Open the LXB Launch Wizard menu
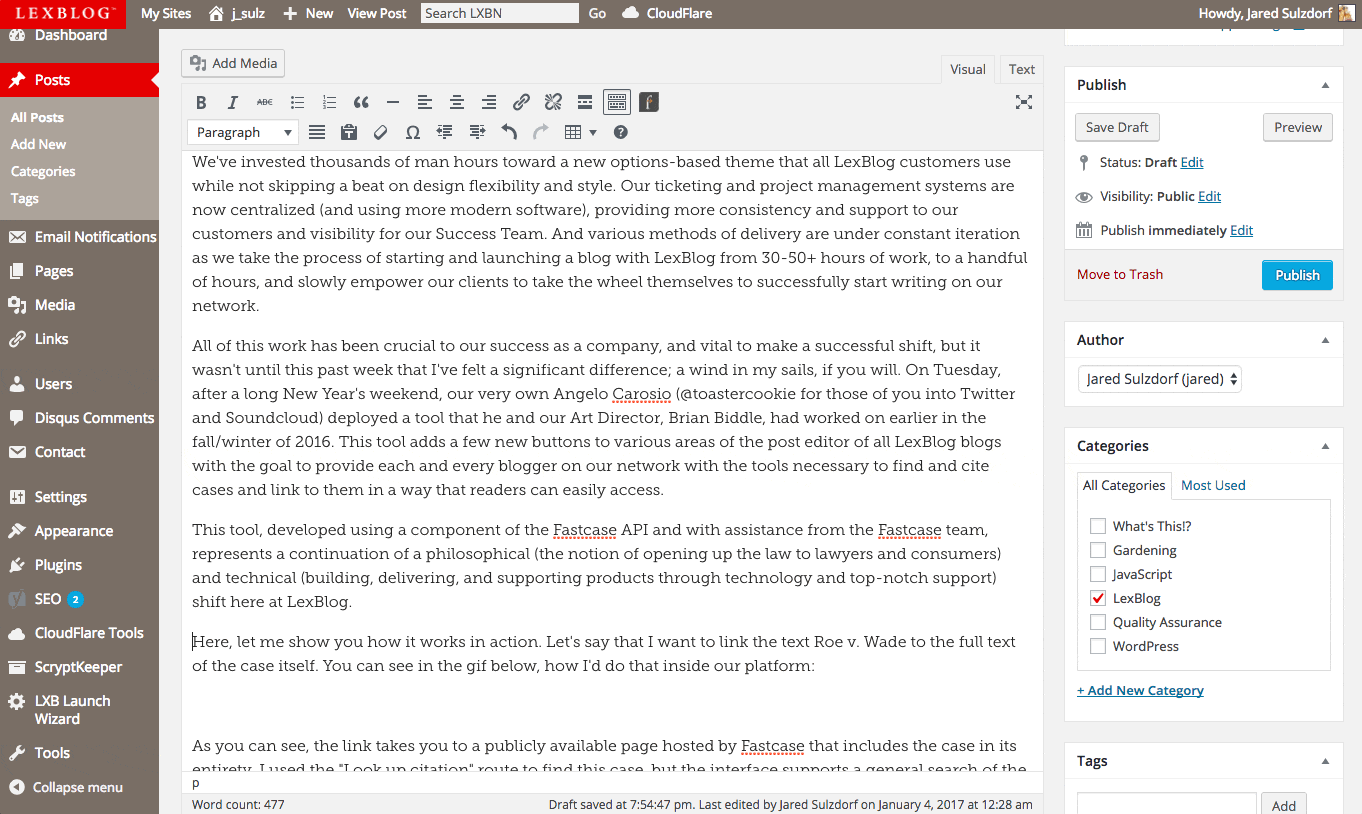1362x814 pixels. (79, 710)
